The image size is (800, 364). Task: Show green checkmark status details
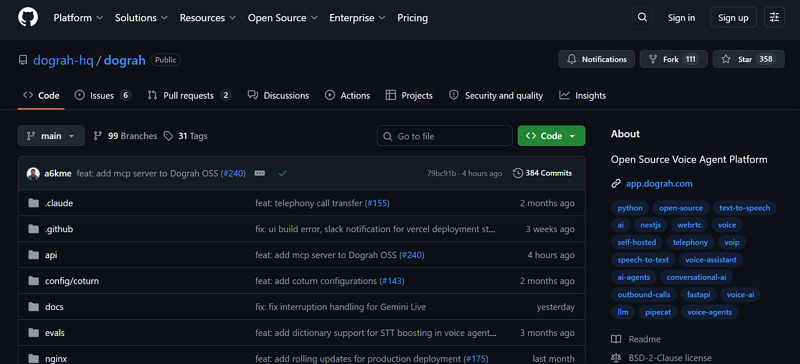(283, 174)
